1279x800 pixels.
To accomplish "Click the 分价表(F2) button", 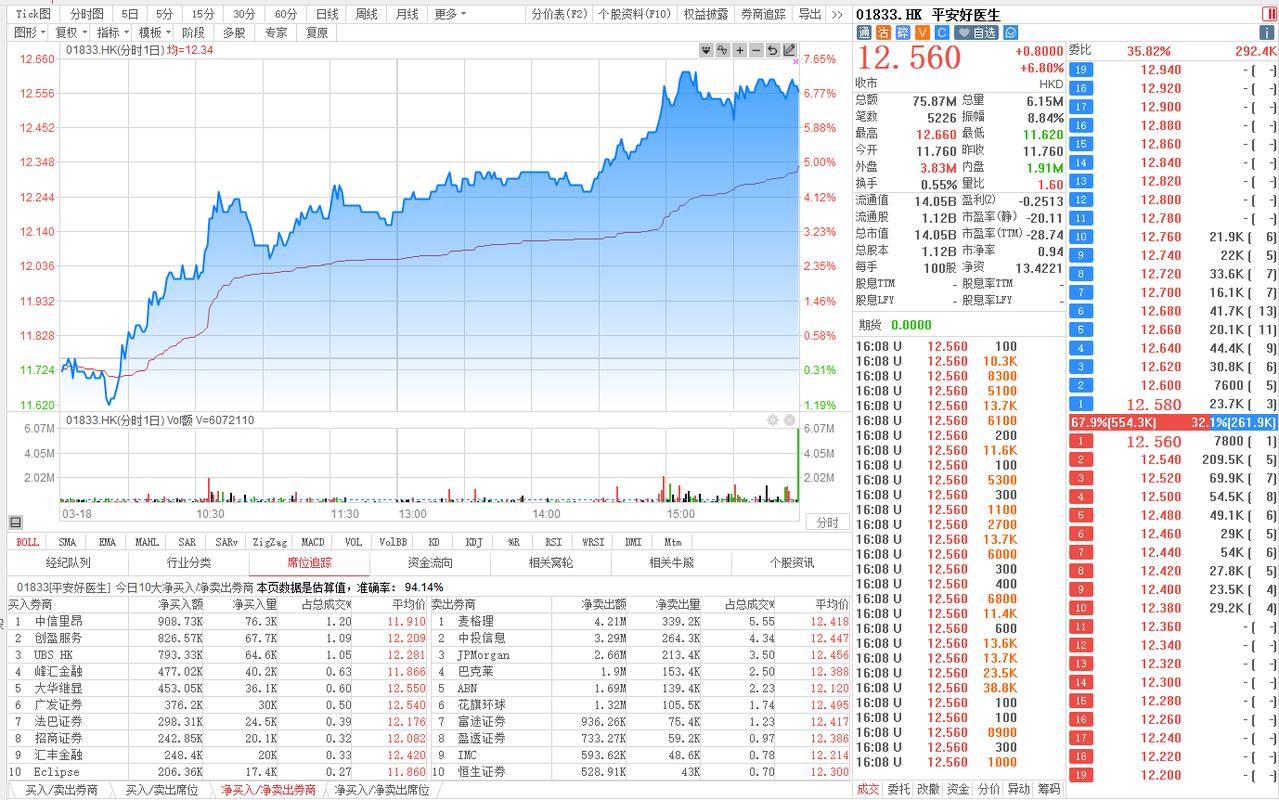I will (559, 14).
